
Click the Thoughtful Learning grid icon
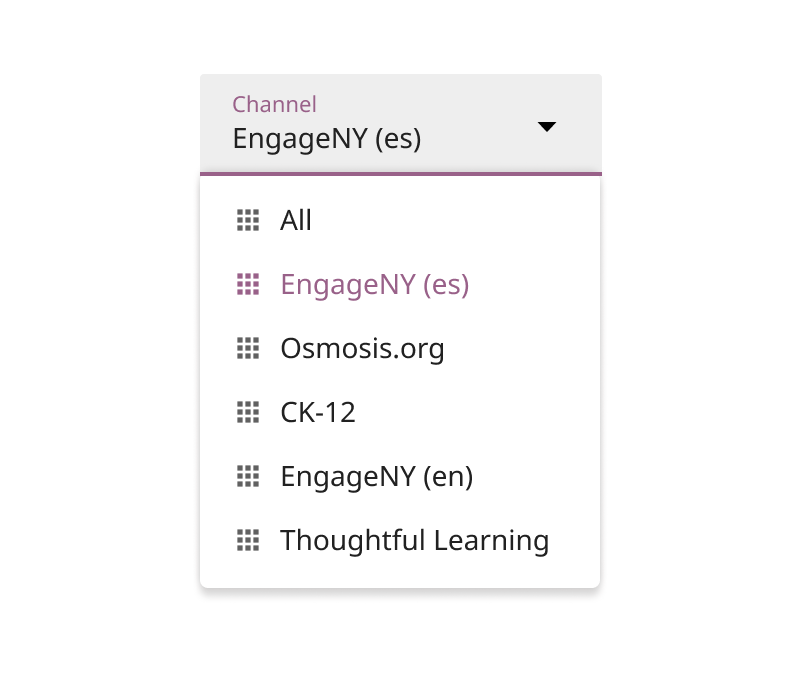[248, 541]
